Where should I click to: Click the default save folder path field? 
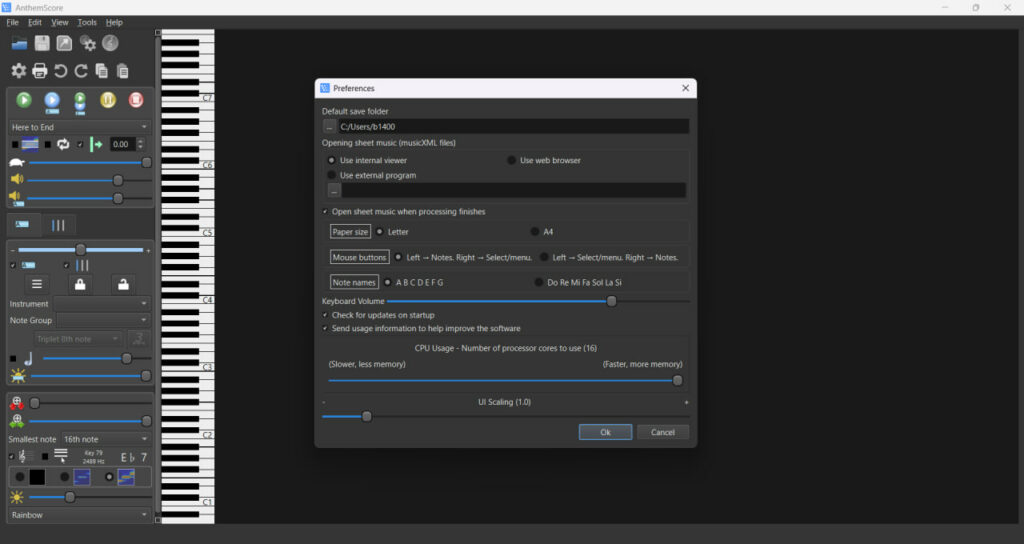coord(513,127)
